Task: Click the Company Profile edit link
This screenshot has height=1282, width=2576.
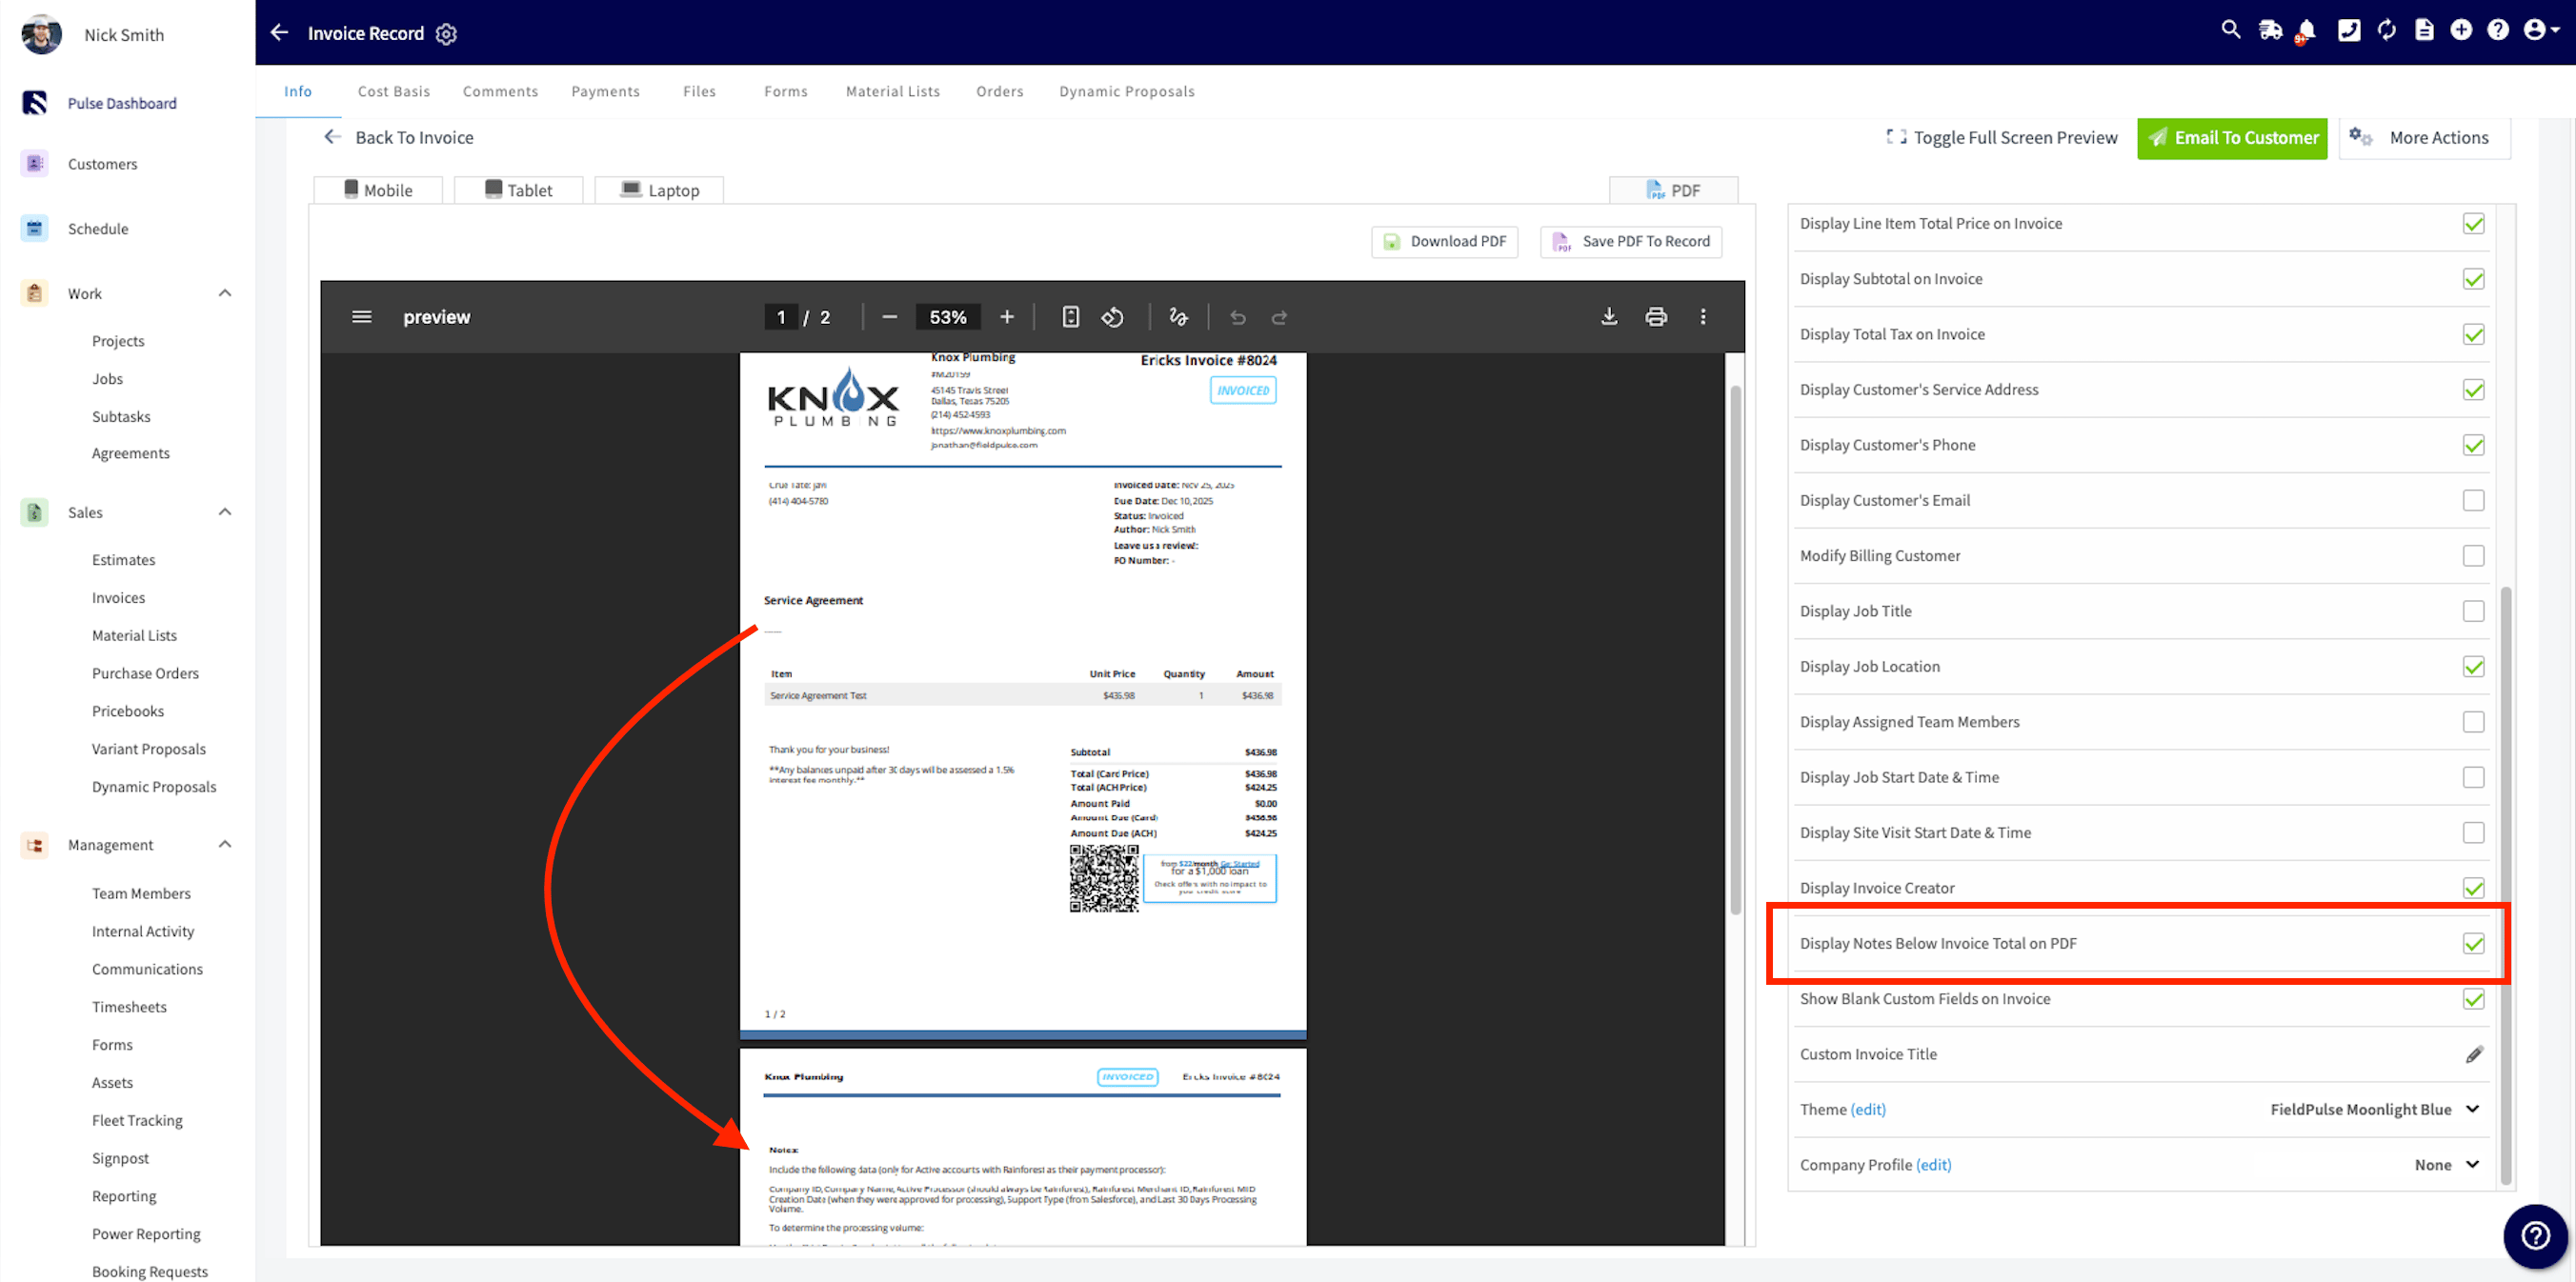Action: (x=1933, y=1165)
